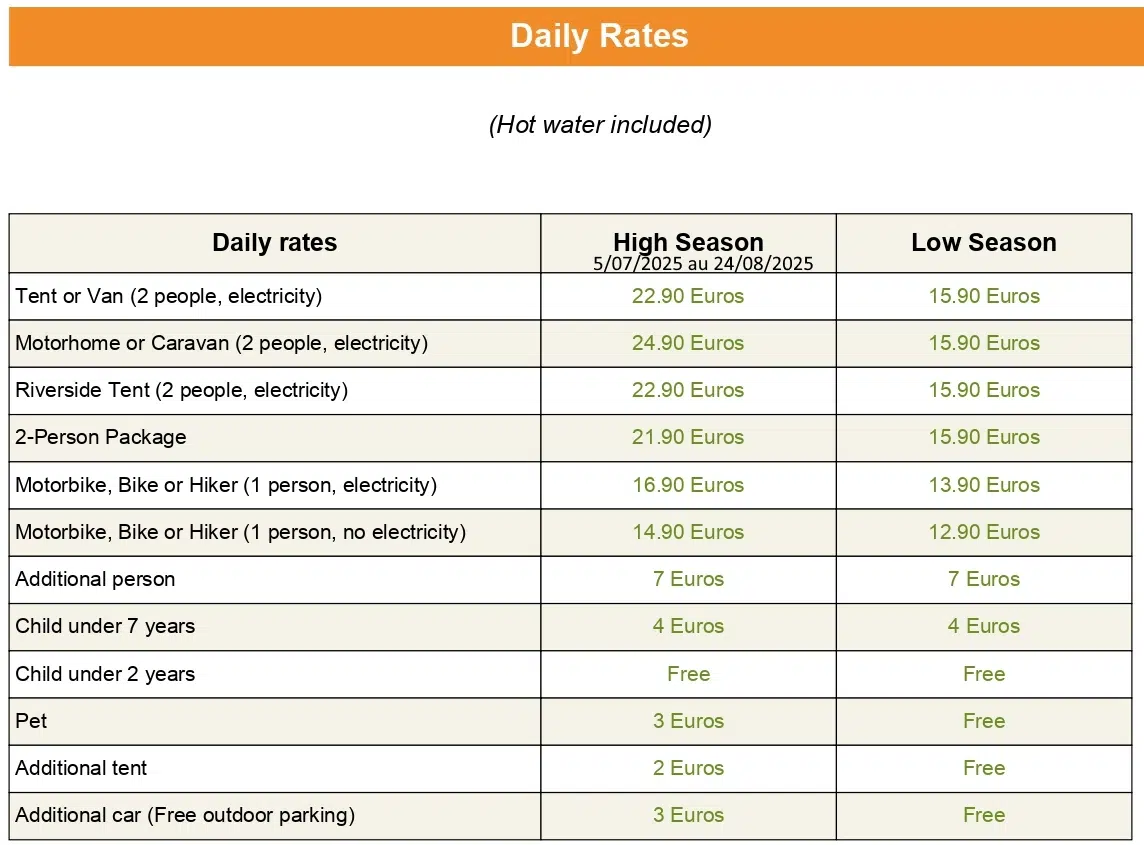Click the 13.90 Euros low season price
The width and height of the screenshot is (1144, 845).
(983, 485)
